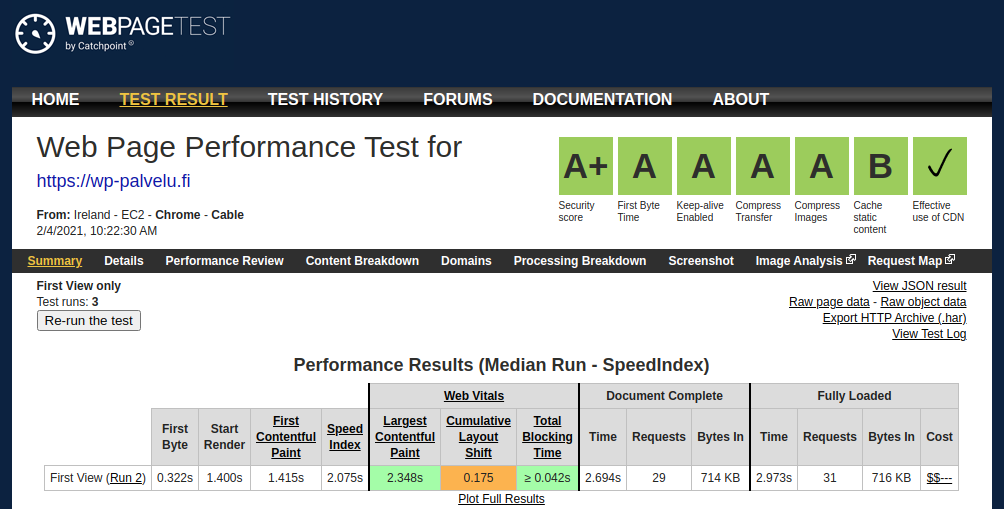Click green 2.348s Largest Contentful Paint cell
The height and width of the screenshot is (509, 1004).
pos(405,478)
